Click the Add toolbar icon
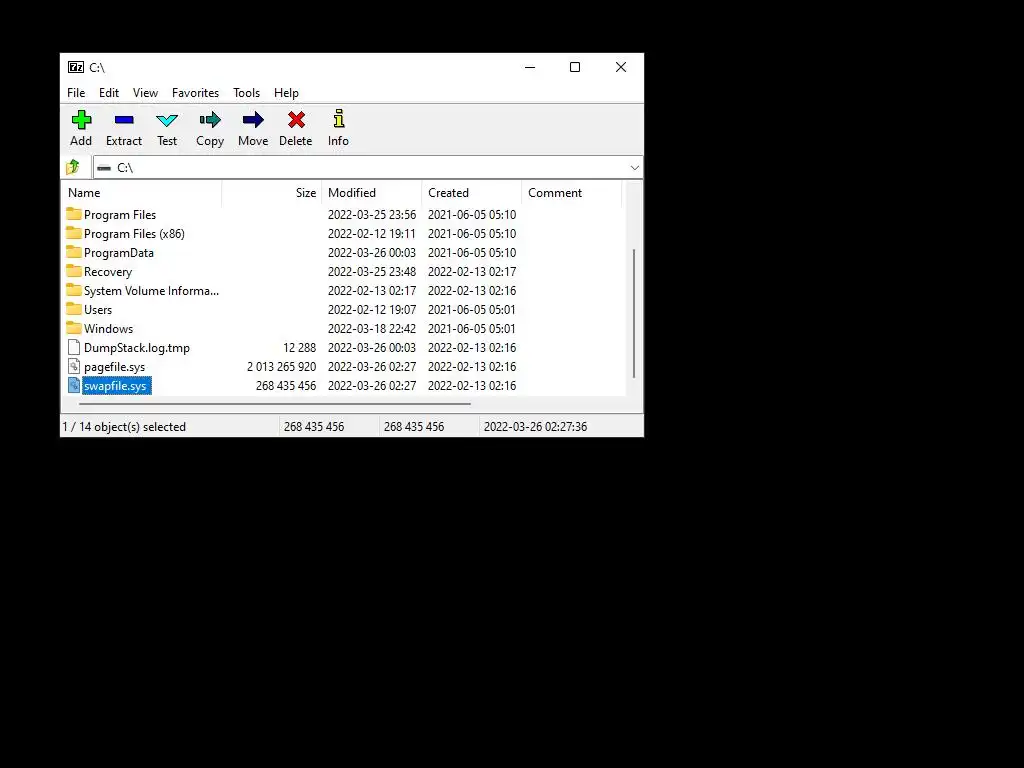This screenshot has width=1024, height=768. click(x=81, y=120)
